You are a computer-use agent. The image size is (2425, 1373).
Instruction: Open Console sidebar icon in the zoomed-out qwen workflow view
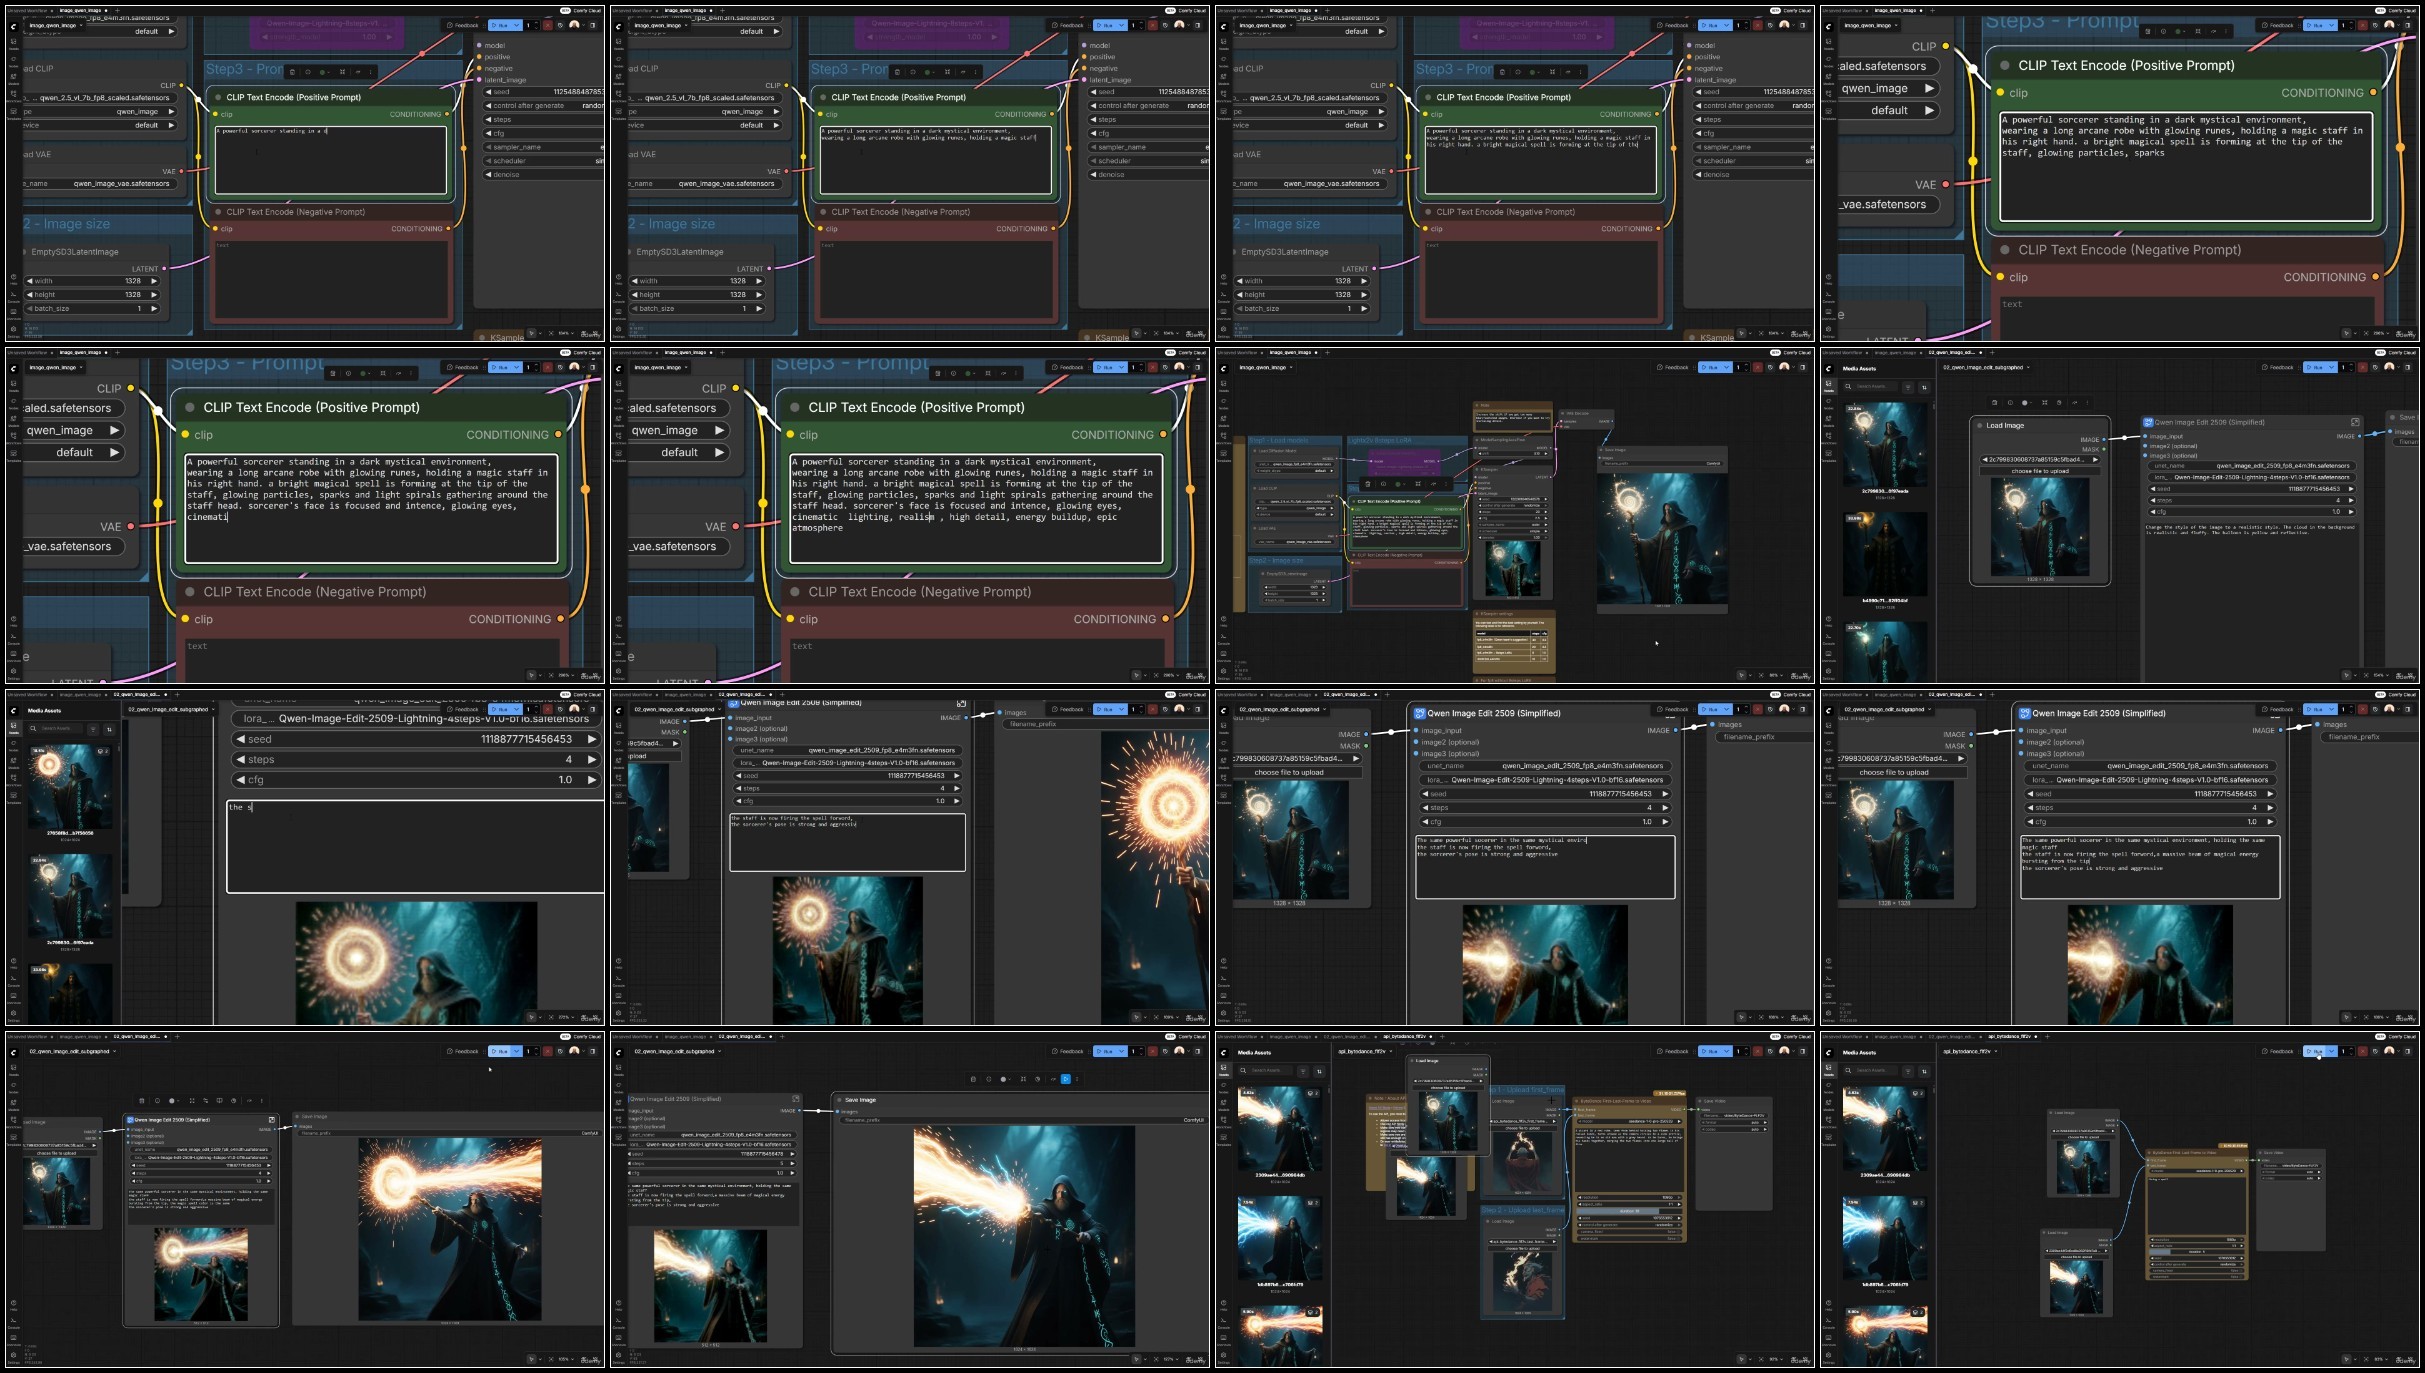pos(1223,636)
